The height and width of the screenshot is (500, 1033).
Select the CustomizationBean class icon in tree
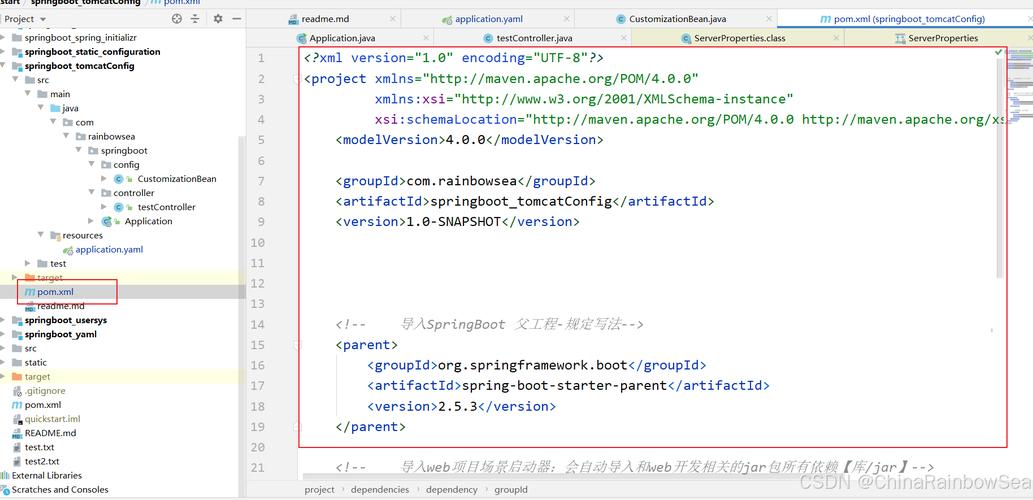click(119, 179)
